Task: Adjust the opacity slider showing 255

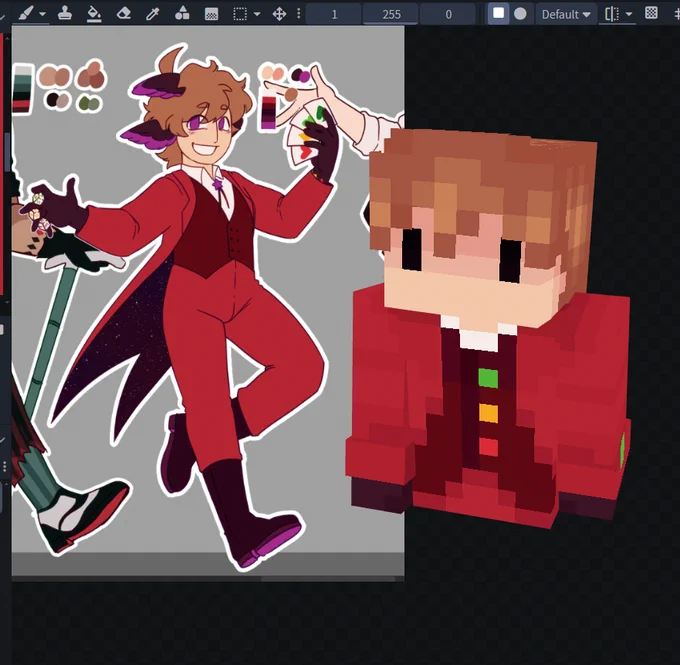Action: 391,14
